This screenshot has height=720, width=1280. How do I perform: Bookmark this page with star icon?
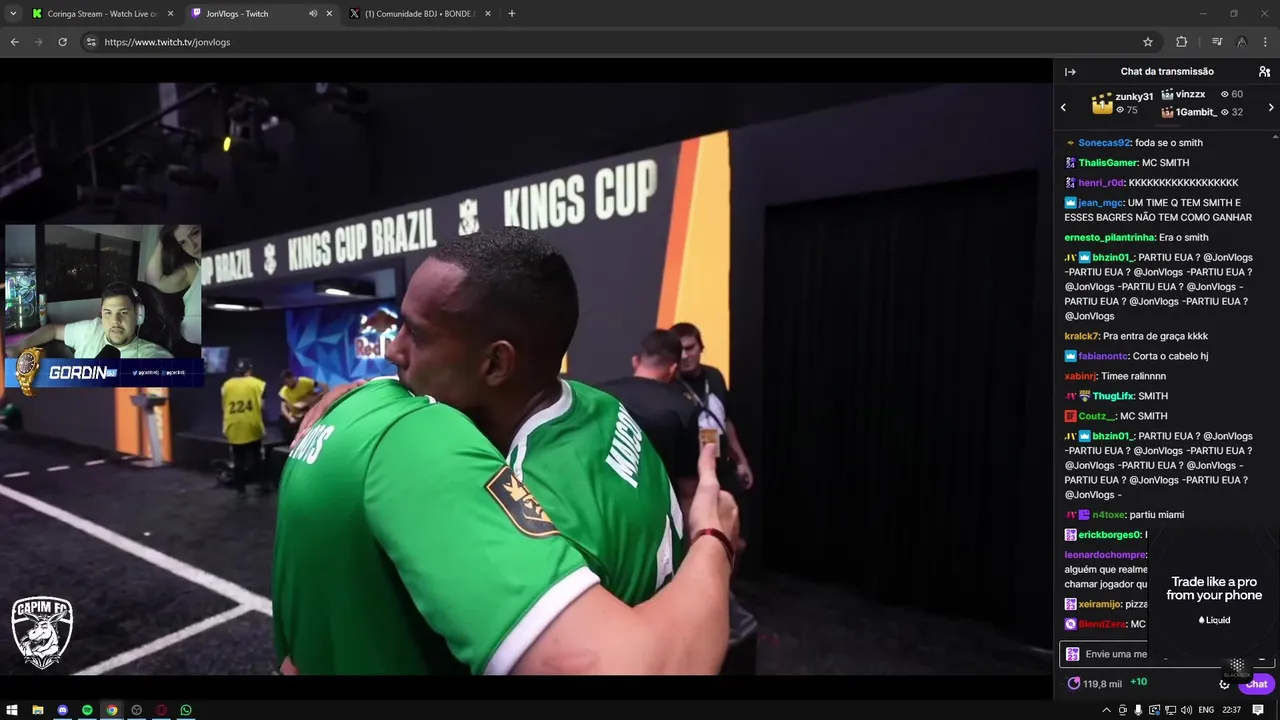coord(1148,42)
